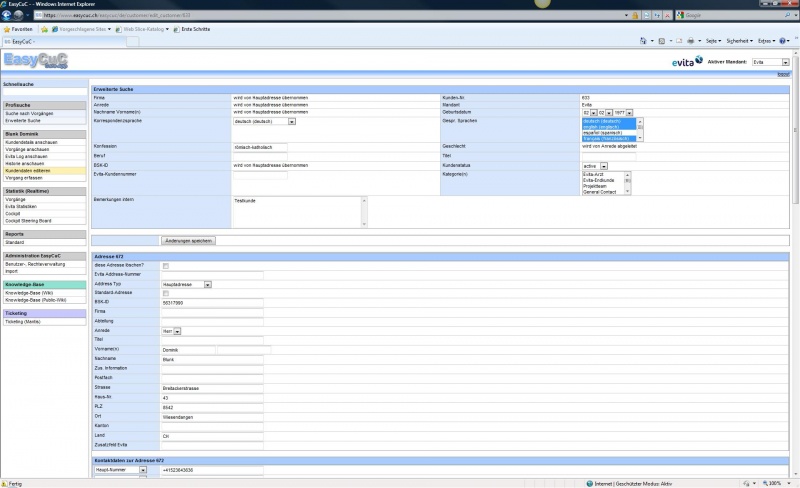This screenshot has height=488, width=800.
Task: Open Ticketing (Mantis) link
Action: coord(22,322)
